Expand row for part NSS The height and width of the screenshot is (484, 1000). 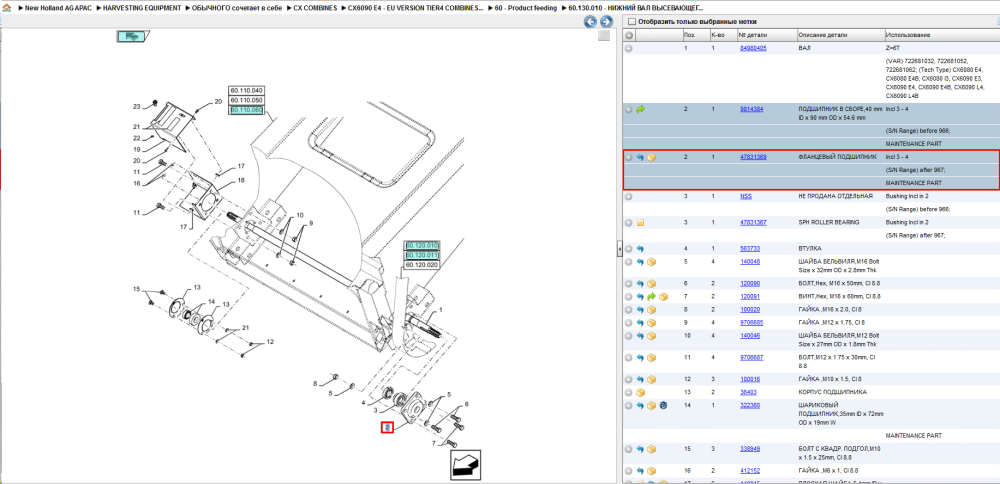point(629,196)
